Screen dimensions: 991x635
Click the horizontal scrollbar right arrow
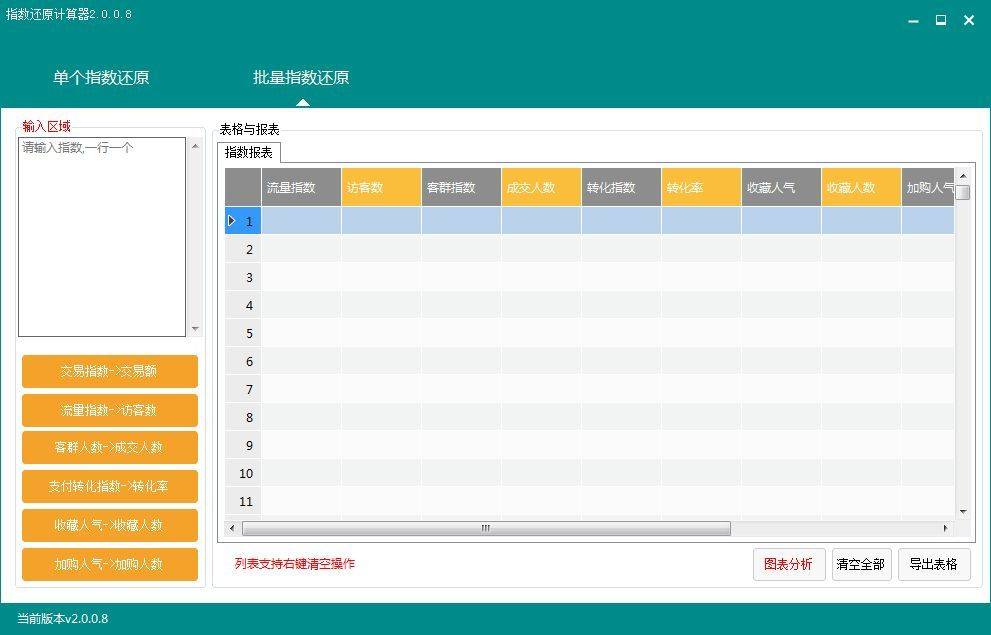[945, 528]
